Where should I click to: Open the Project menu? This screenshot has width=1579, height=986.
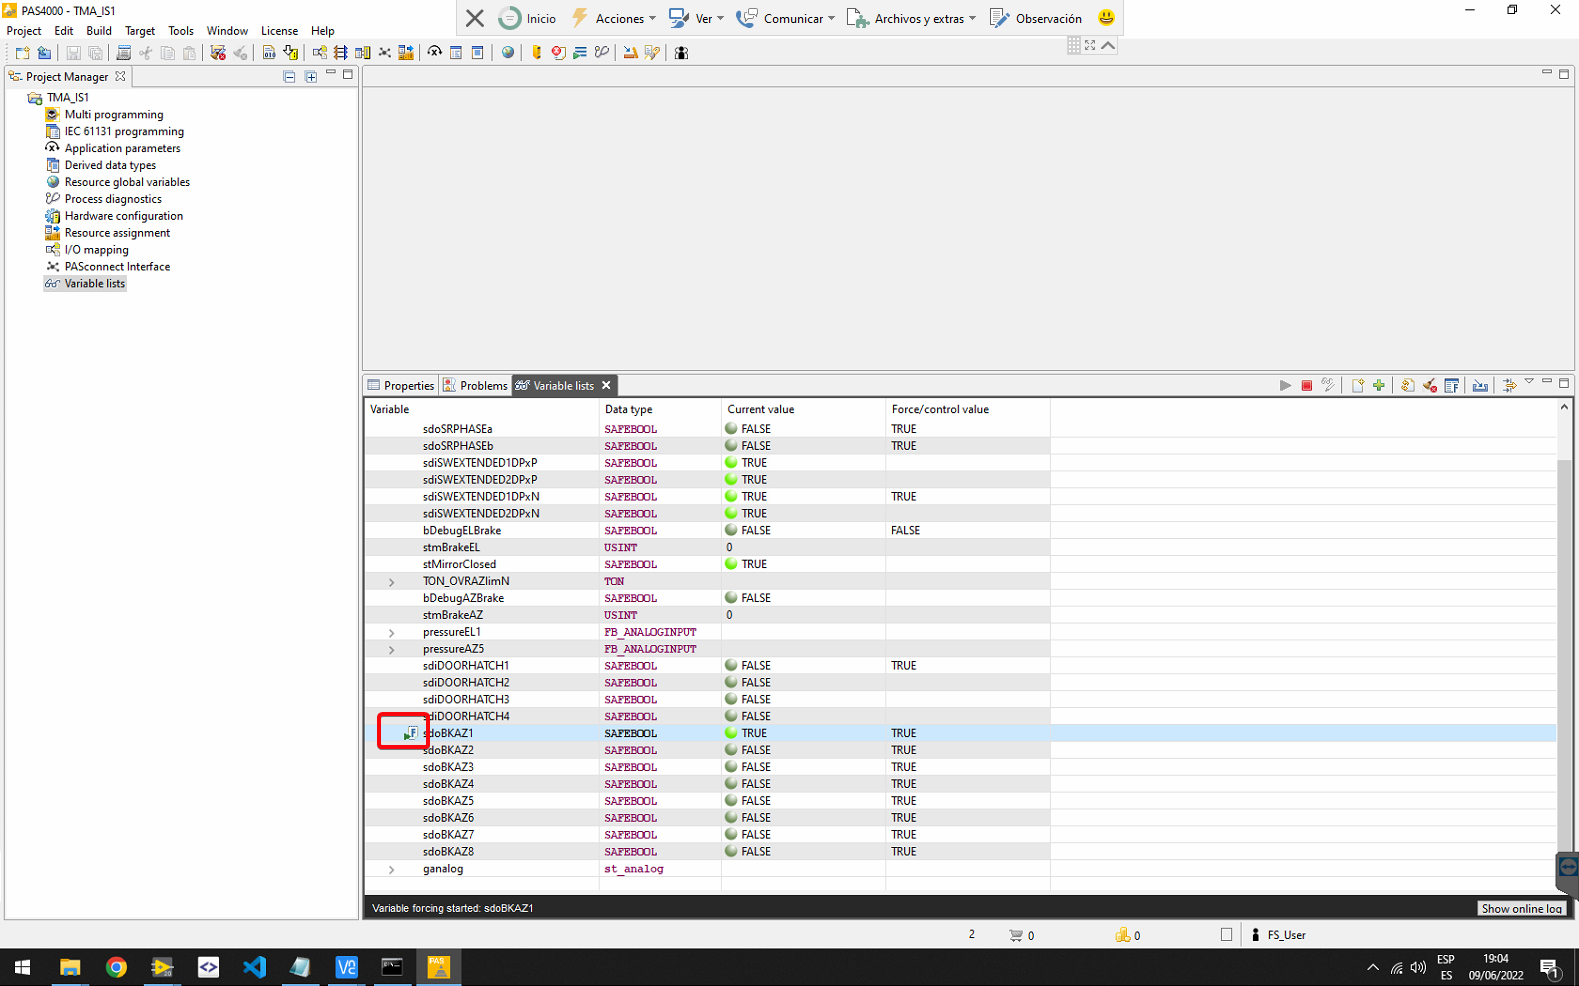[24, 31]
